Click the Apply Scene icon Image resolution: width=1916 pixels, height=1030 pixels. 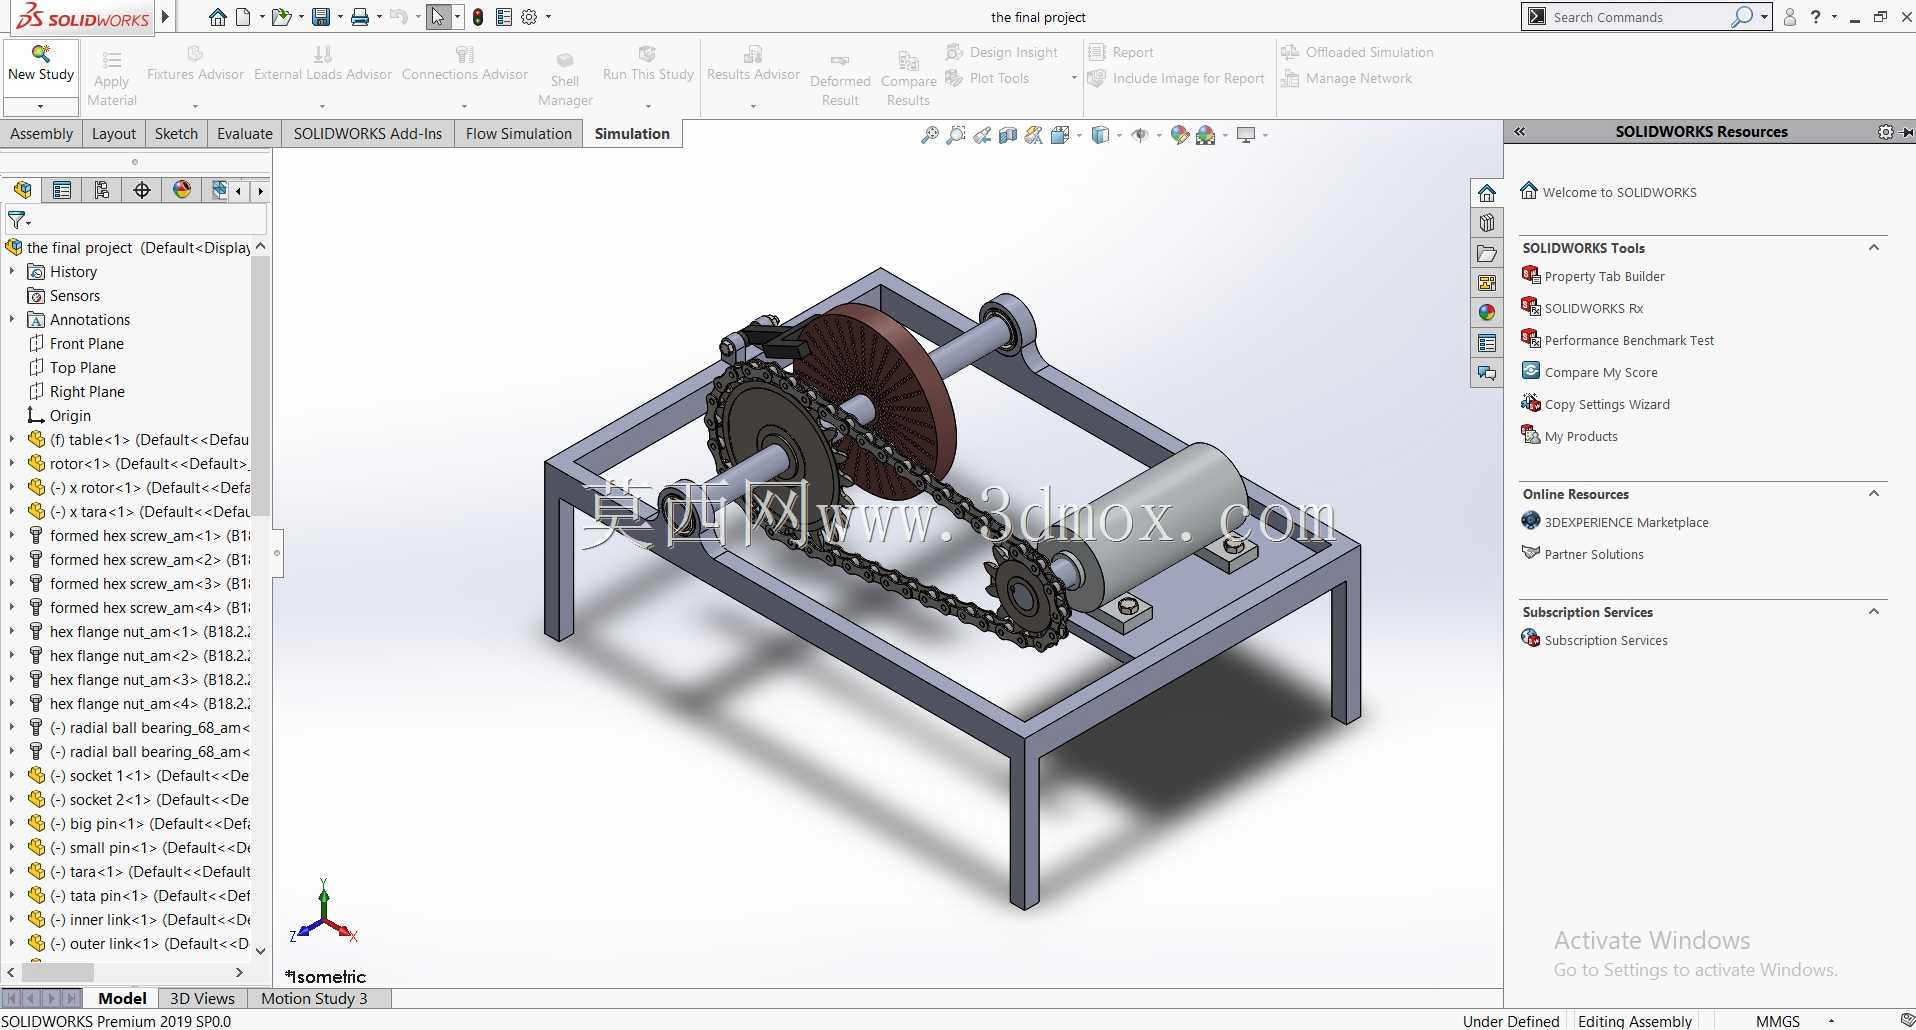[x=1206, y=135]
